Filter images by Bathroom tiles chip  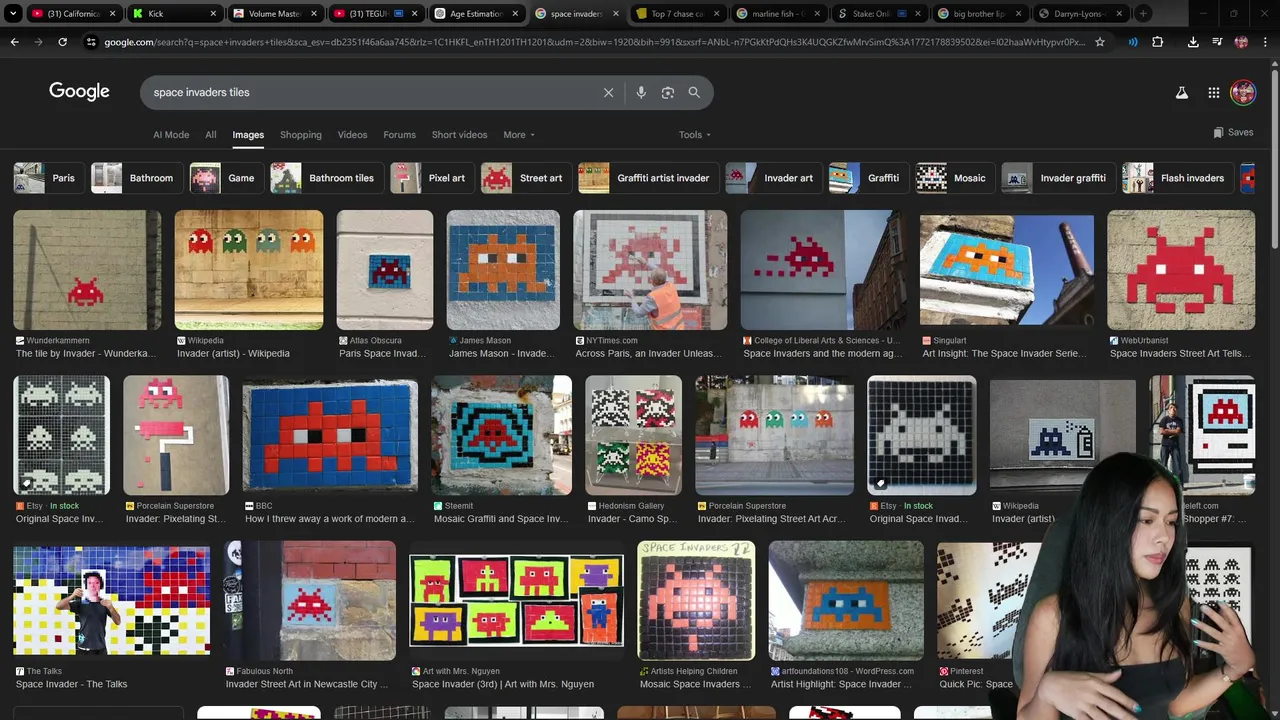tap(325, 178)
